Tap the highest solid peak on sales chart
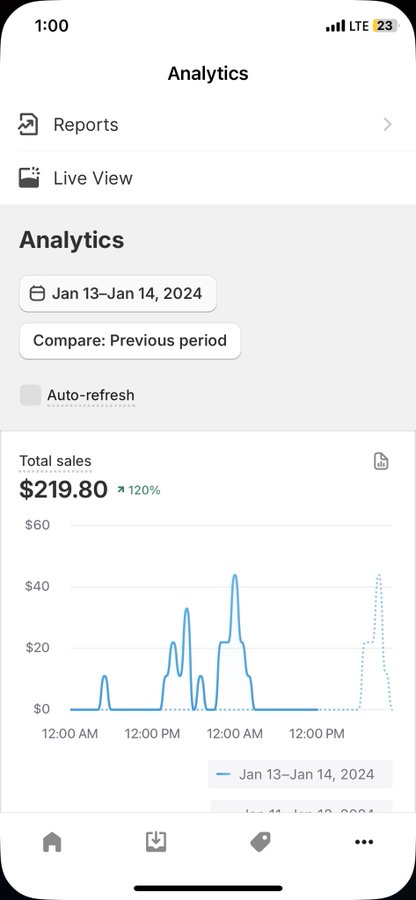 (x=234, y=576)
